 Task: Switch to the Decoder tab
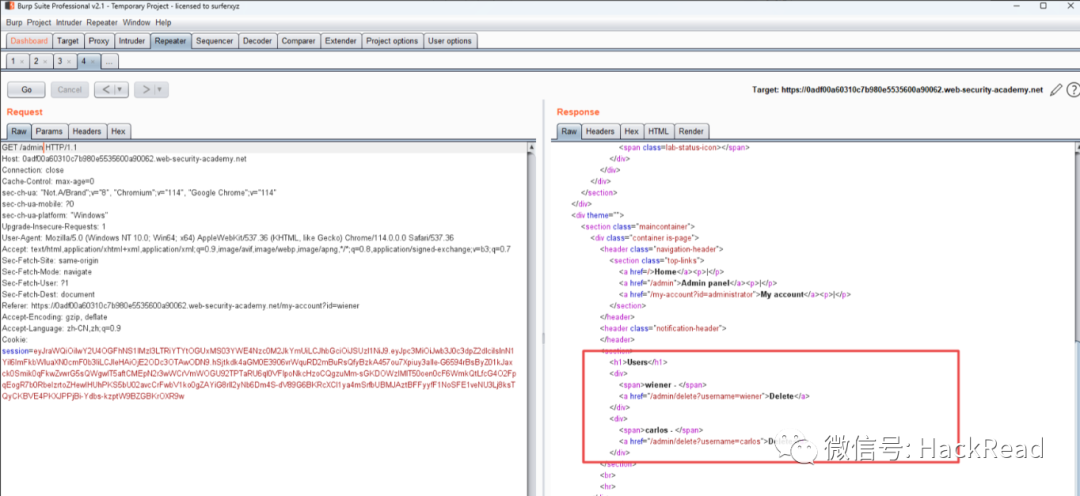[258, 41]
